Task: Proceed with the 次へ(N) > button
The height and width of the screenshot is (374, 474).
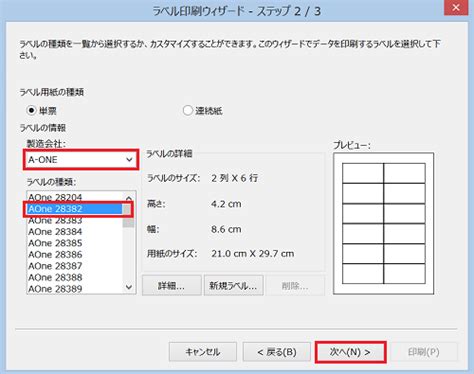Action: point(350,352)
